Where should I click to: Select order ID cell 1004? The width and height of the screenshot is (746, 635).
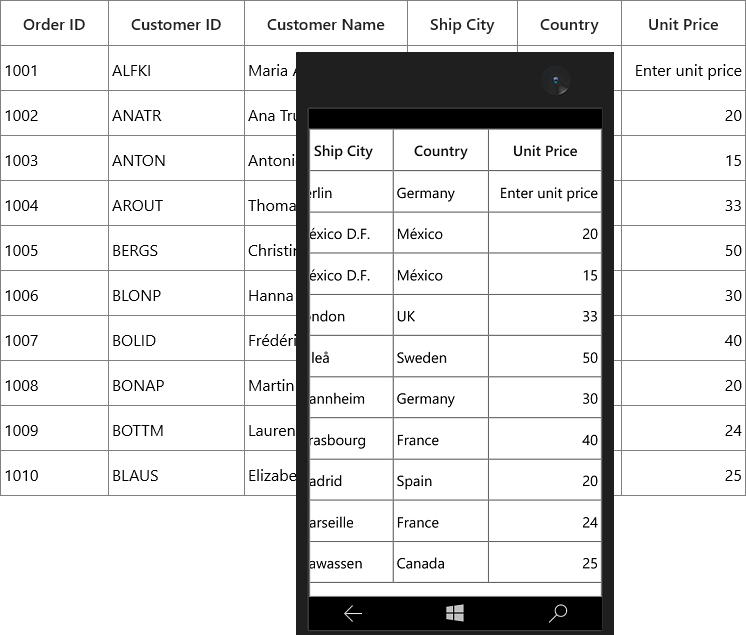(x=54, y=203)
